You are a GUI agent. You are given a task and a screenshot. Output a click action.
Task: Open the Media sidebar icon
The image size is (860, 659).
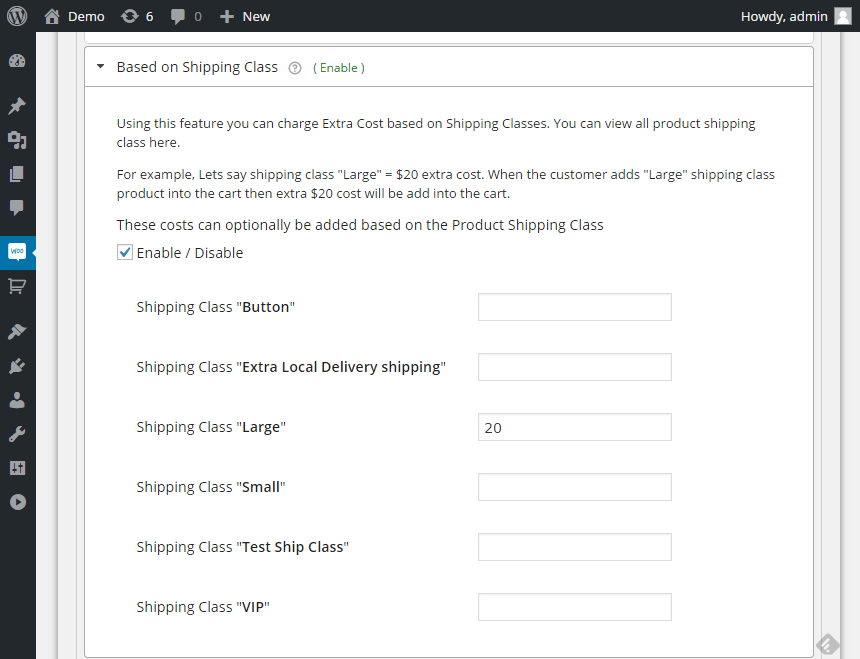click(17, 140)
